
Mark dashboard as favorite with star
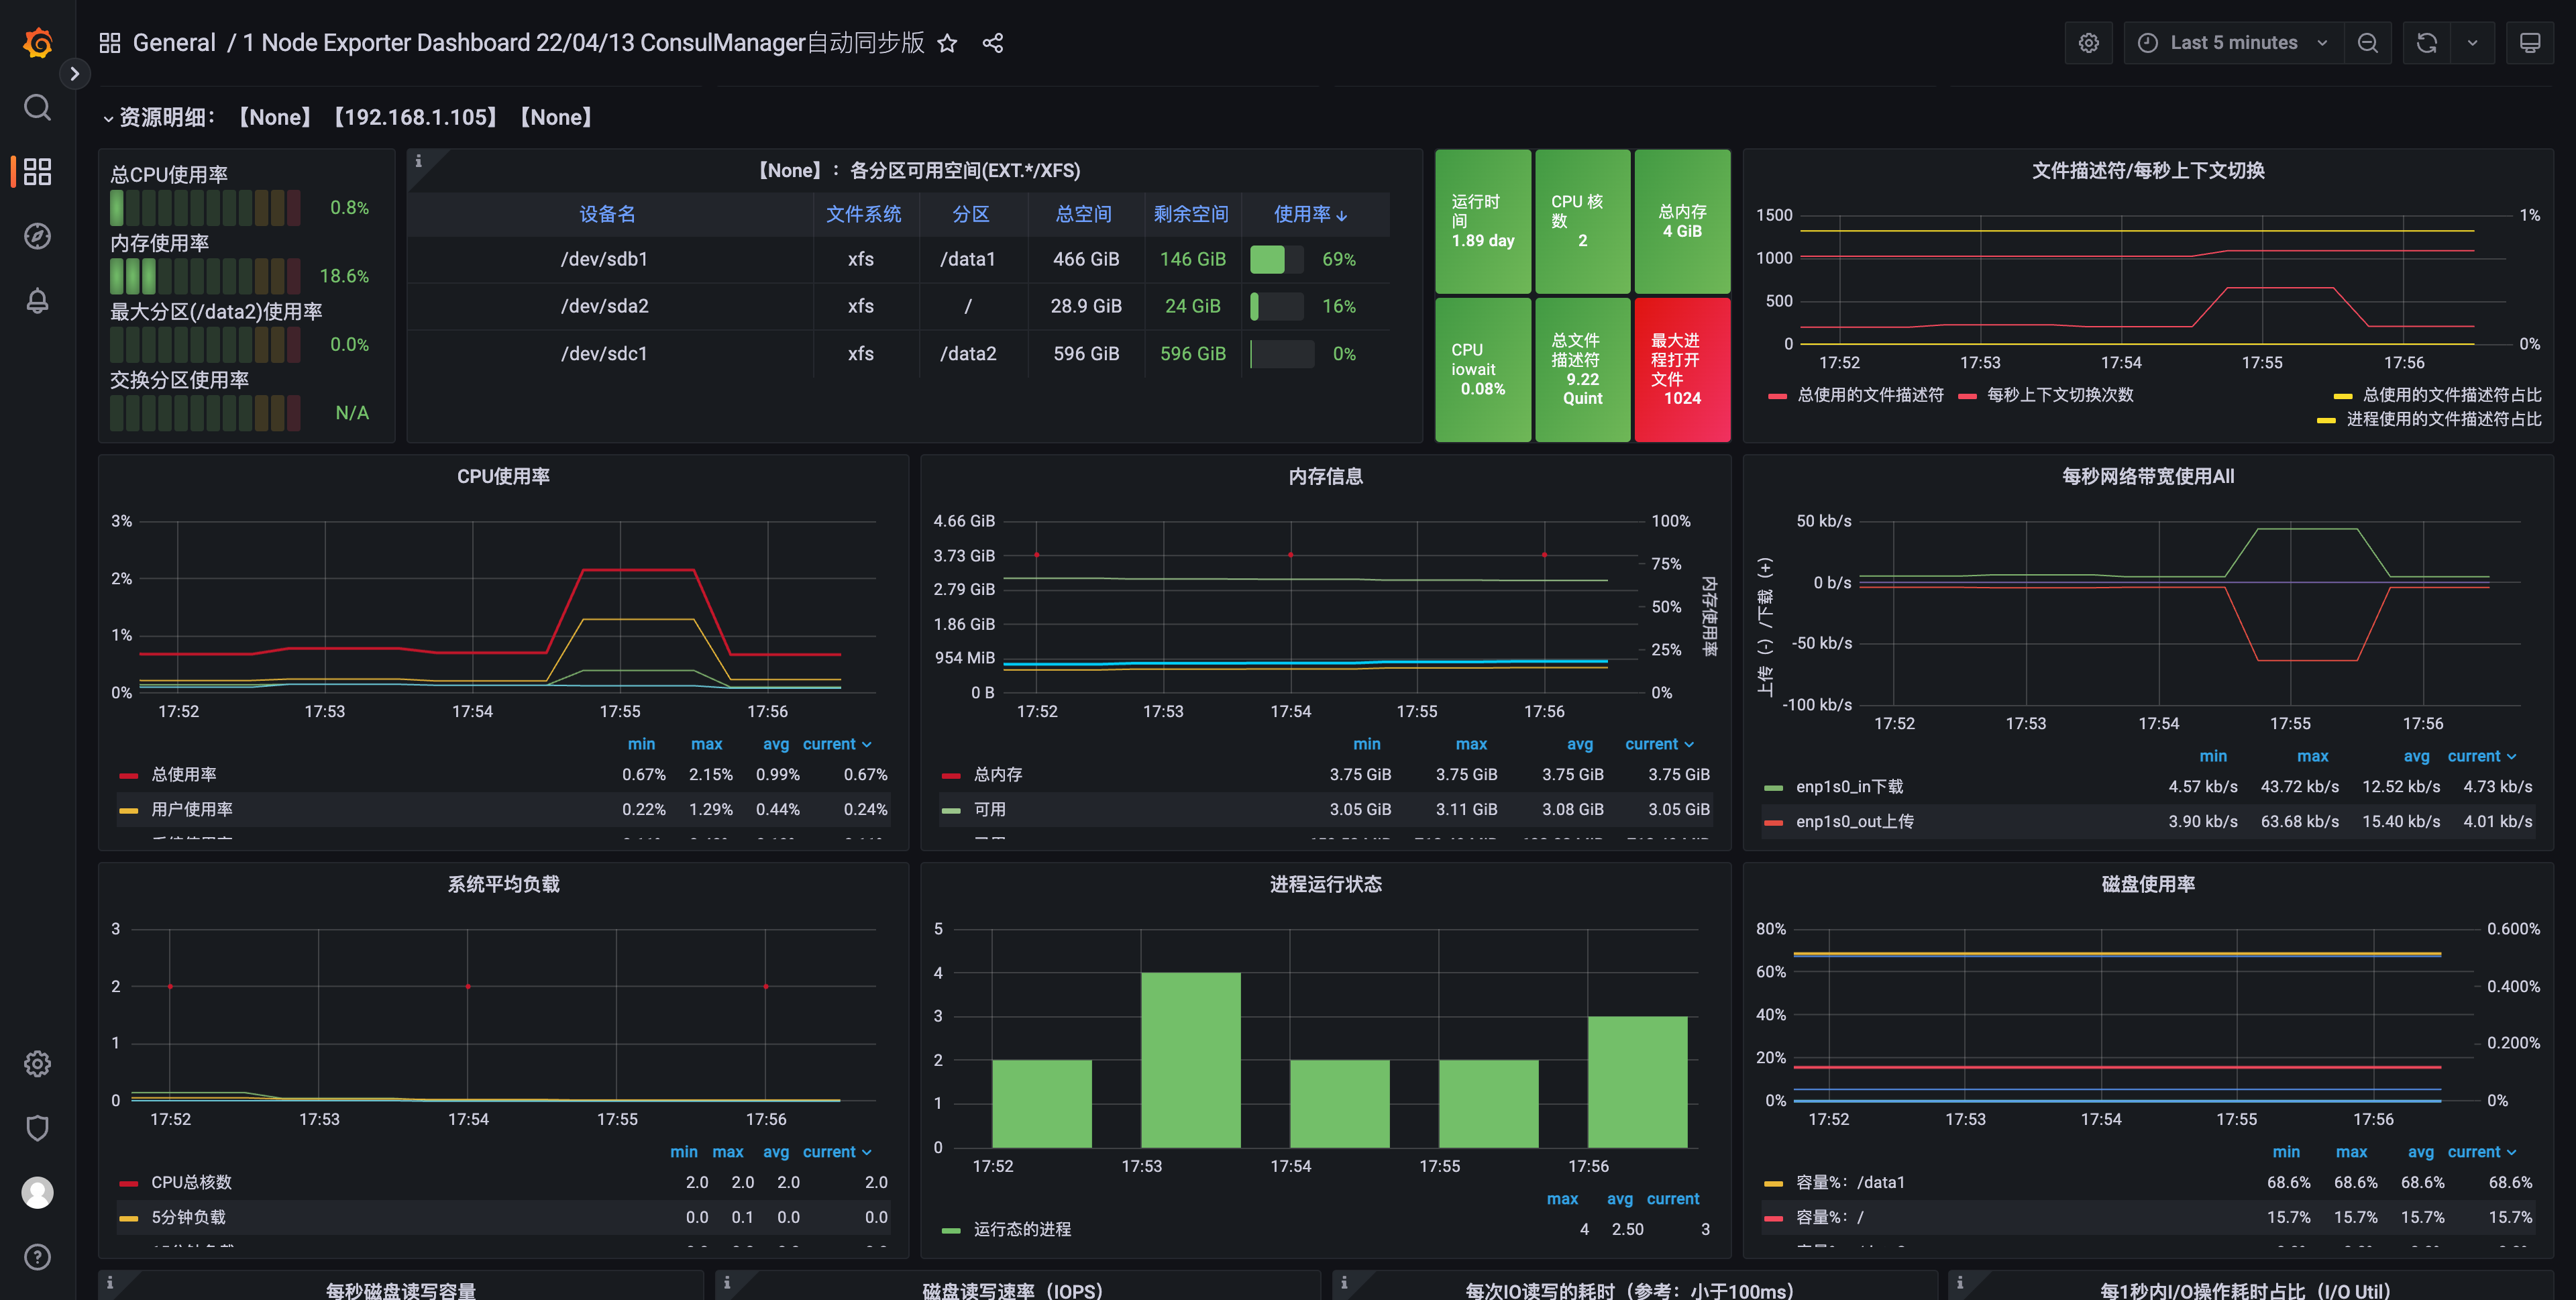pos(947,43)
